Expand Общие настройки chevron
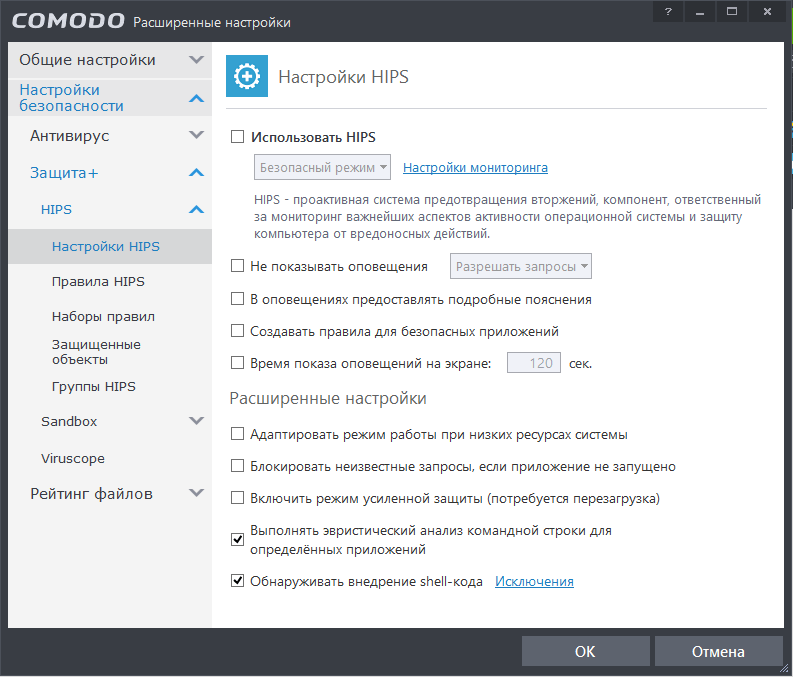Screen dimensions: 793x677 point(196,60)
